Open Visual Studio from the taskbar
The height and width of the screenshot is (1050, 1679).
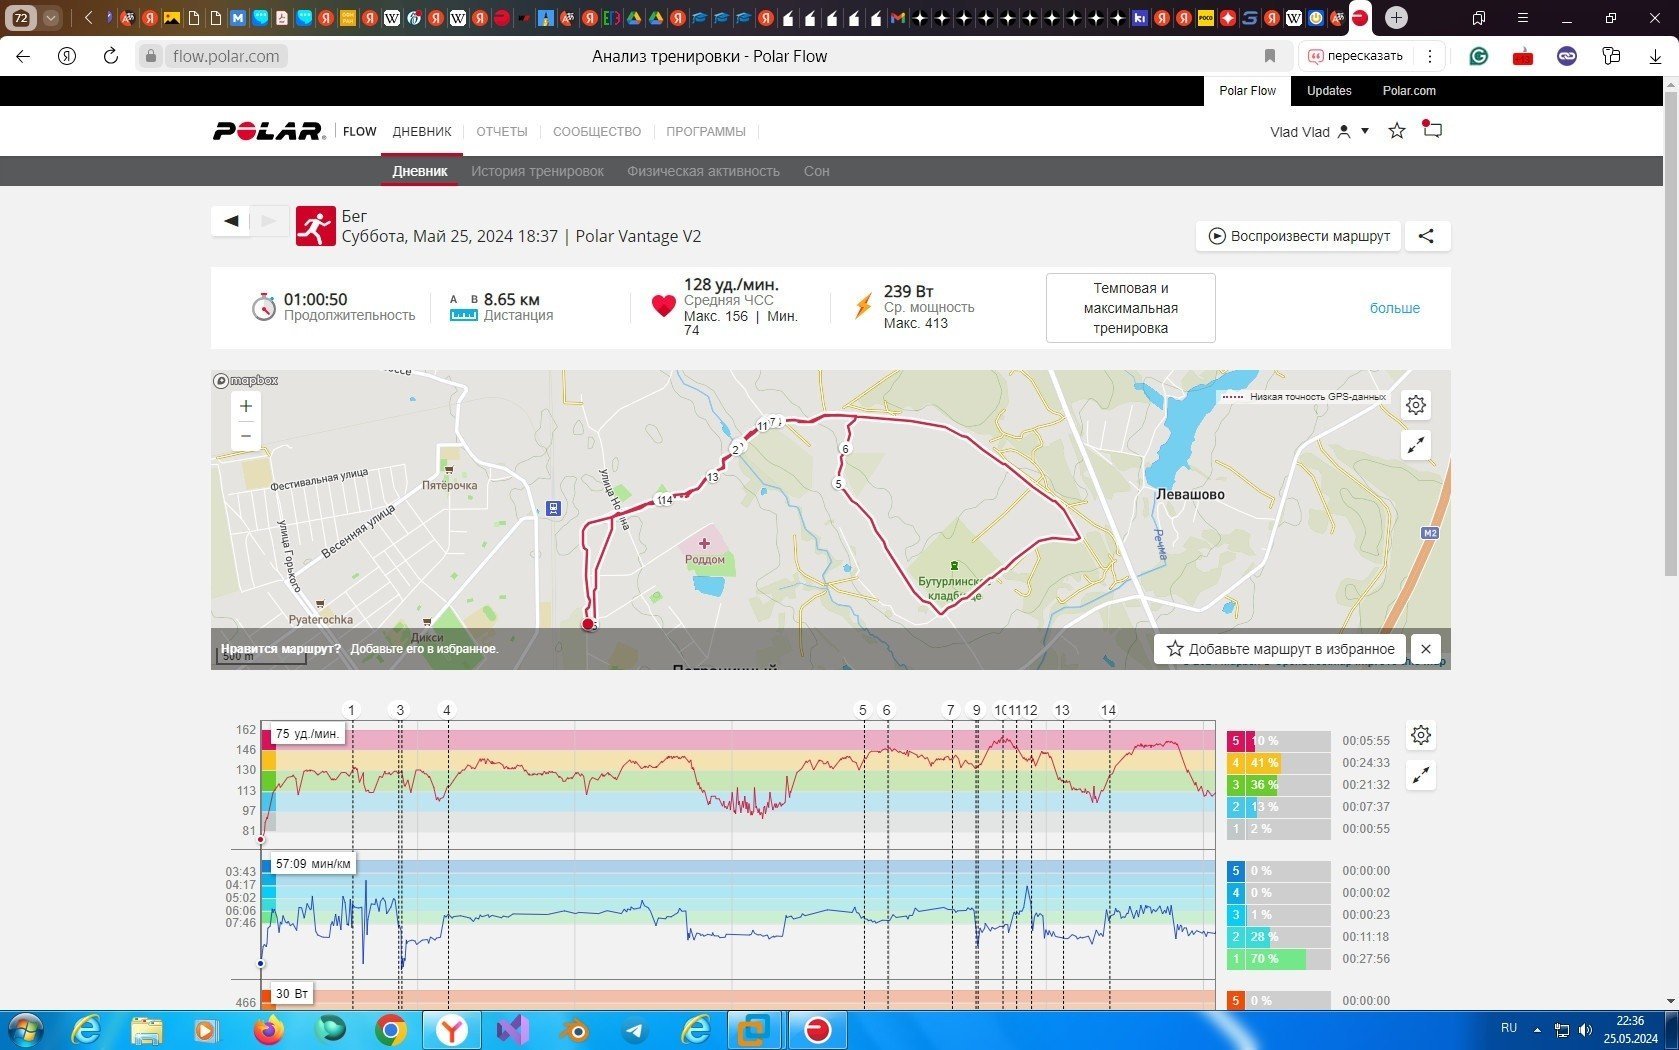coord(512,1030)
